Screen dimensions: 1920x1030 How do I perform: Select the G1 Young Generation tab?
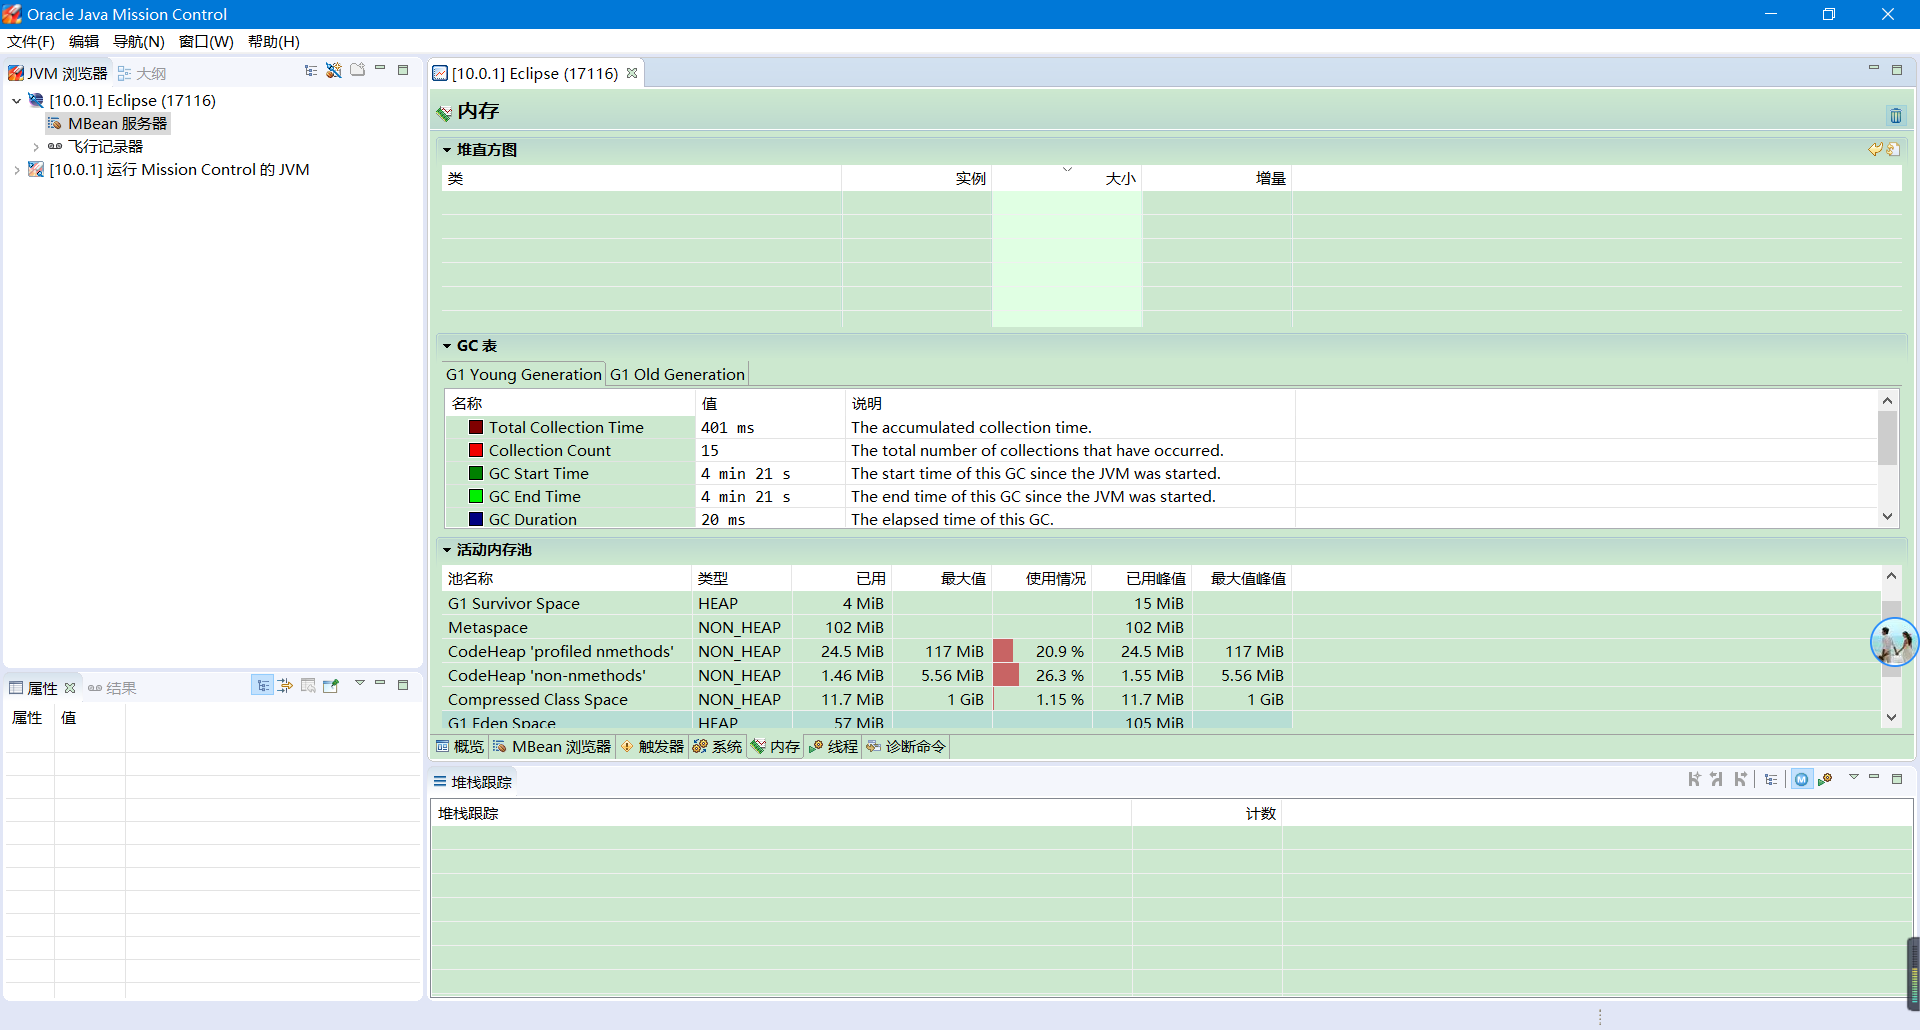click(x=523, y=374)
